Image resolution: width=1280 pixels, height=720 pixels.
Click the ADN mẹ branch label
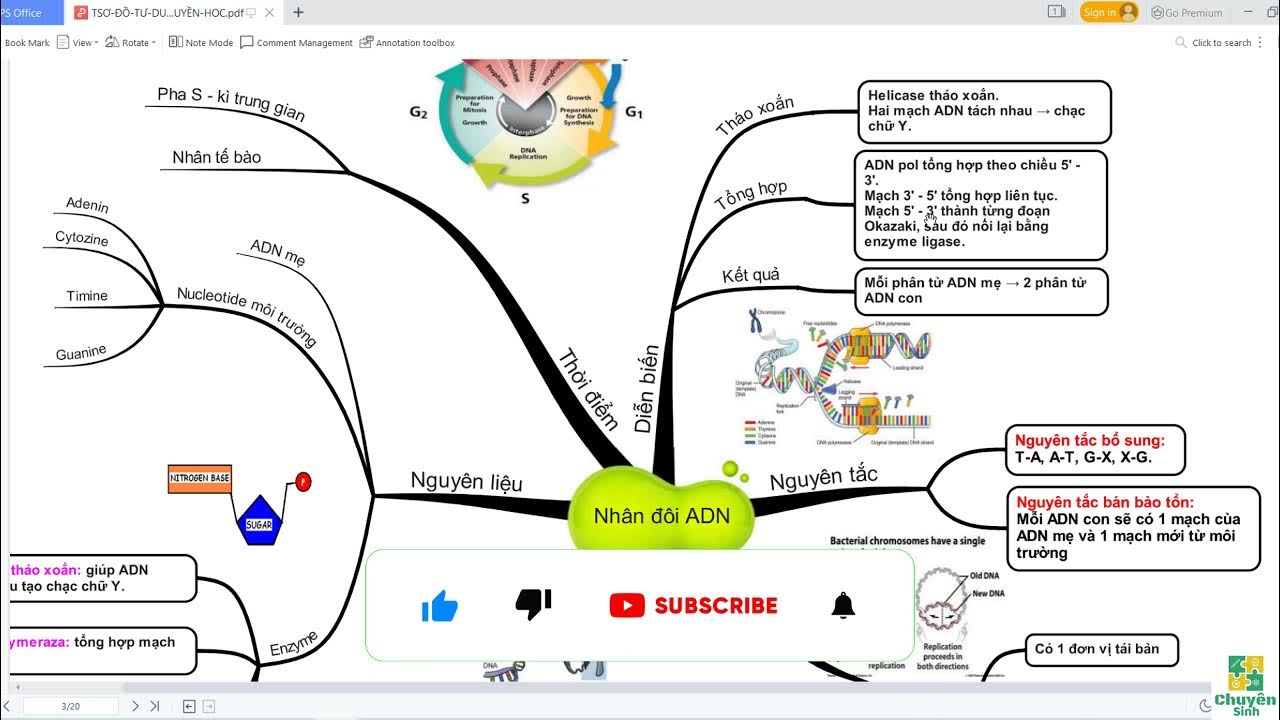point(277,253)
